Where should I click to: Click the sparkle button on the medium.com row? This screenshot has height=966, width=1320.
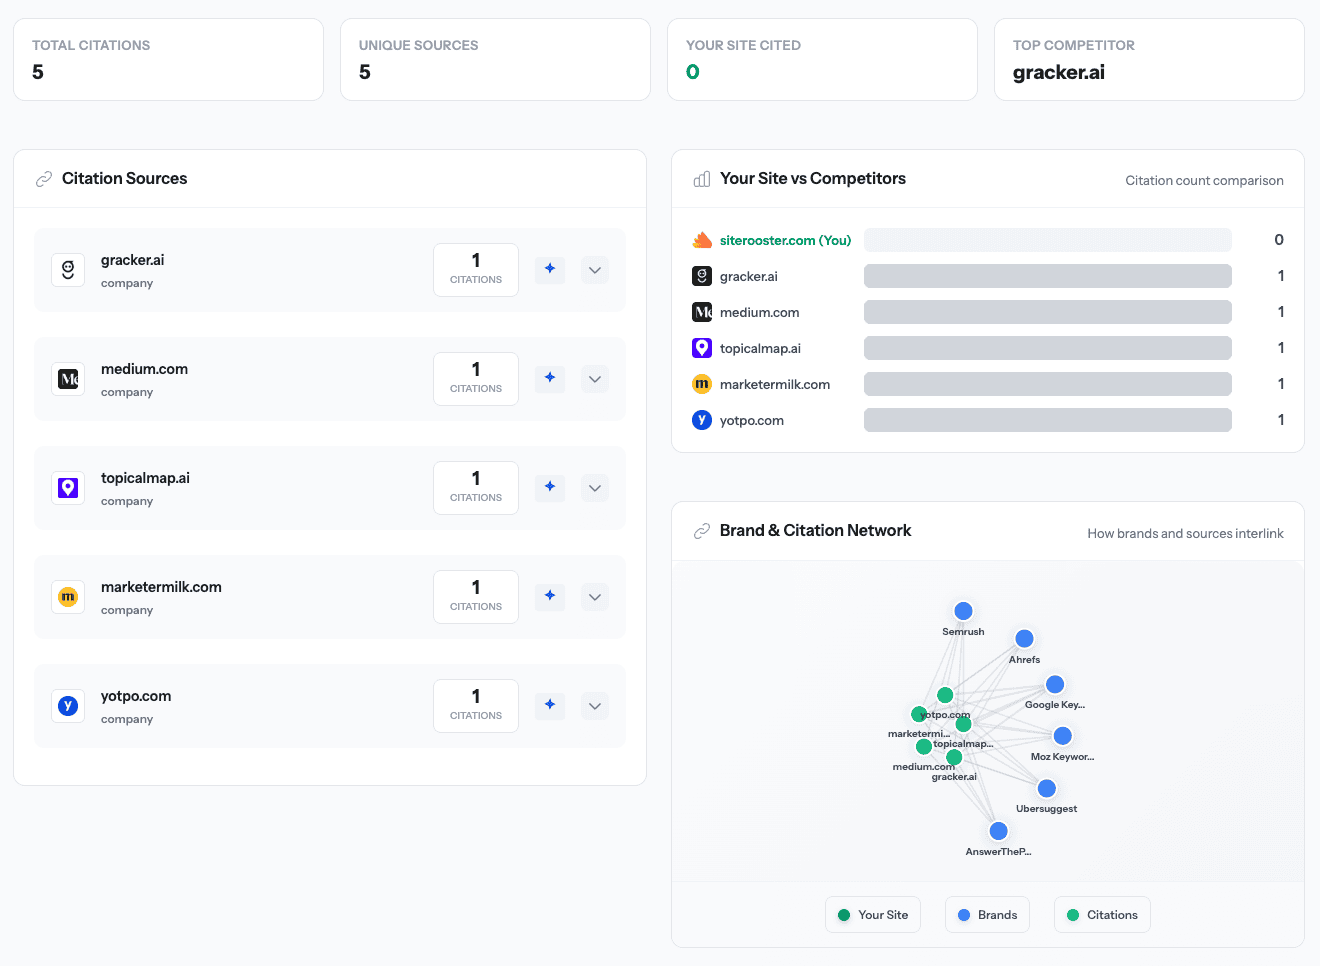pyautogui.click(x=550, y=378)
